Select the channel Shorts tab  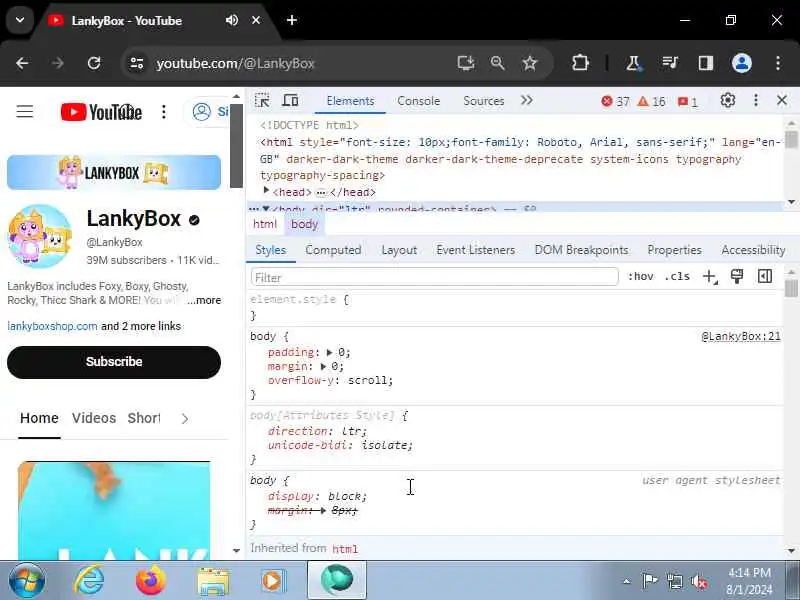click(143, 418)
